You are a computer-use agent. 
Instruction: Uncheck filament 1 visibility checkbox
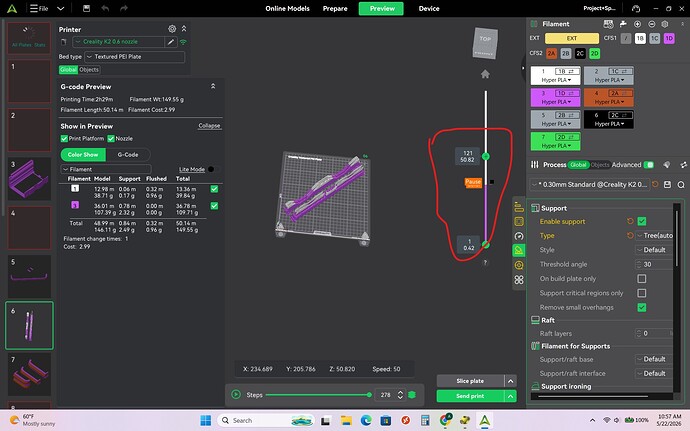pyautogui.click(x=214, y=189)
